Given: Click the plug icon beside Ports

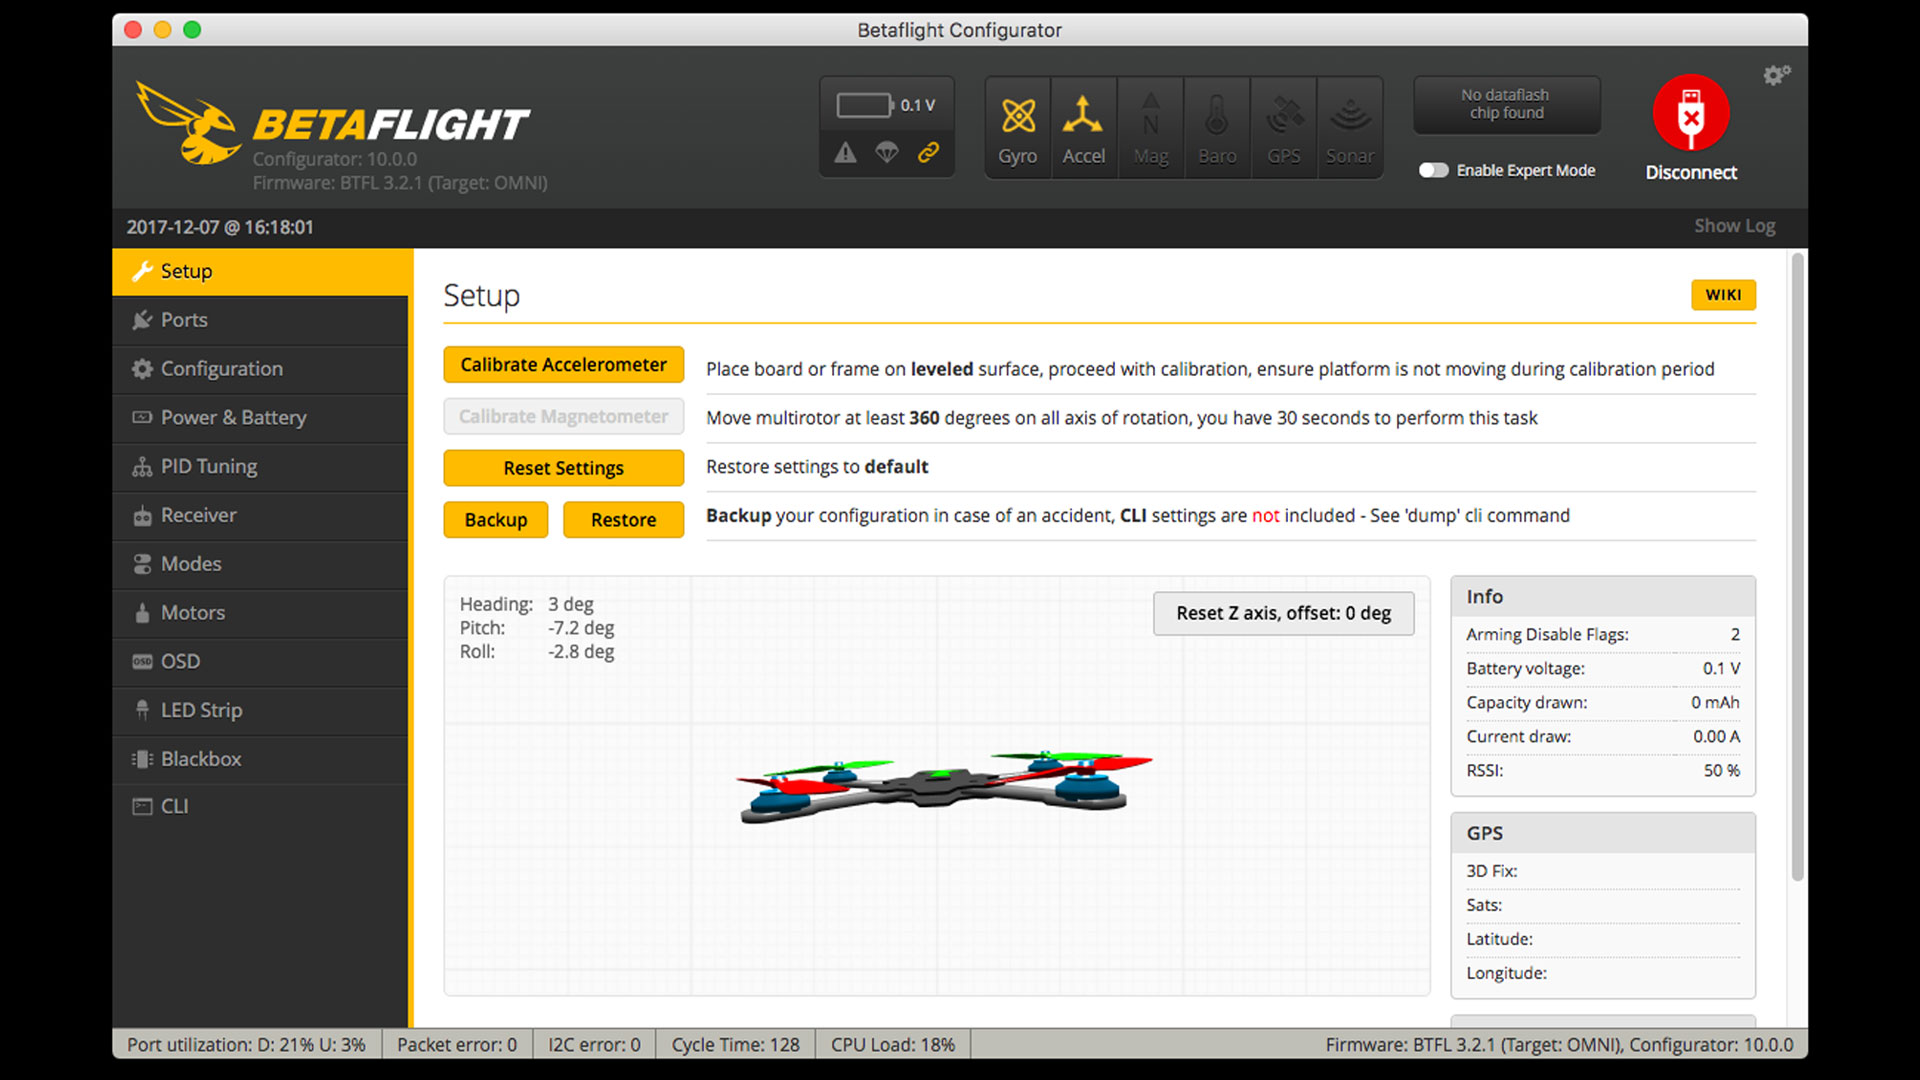Looking at the screenshot, I should 142,320.
